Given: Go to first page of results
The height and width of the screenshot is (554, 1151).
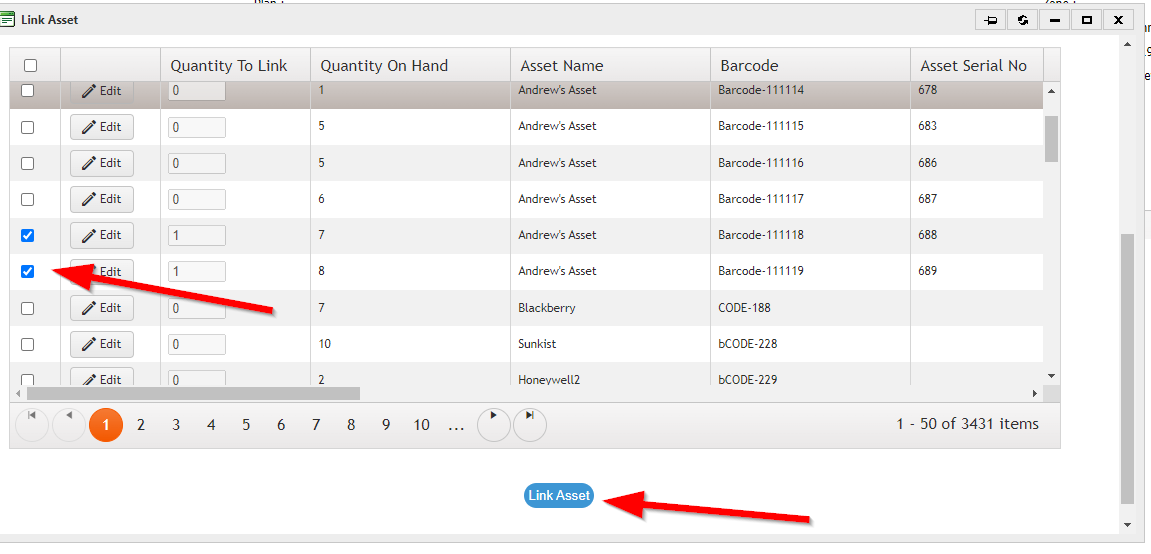Looking at the screenshot, I should (x=32, y=424).
